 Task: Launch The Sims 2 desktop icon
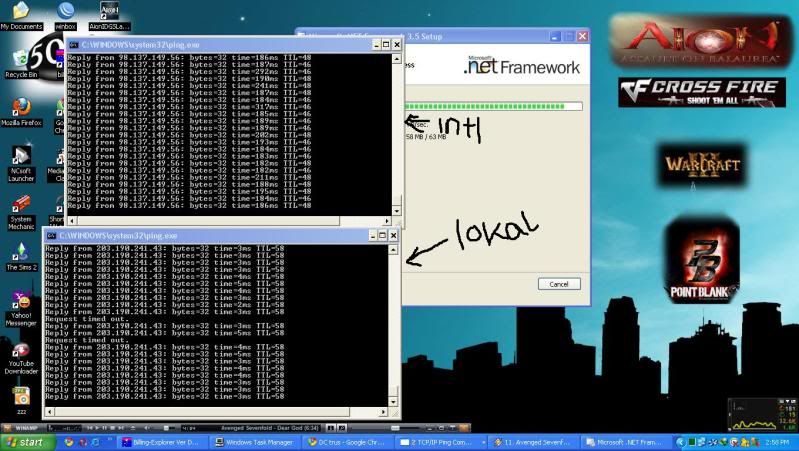(x=21, y=256)
